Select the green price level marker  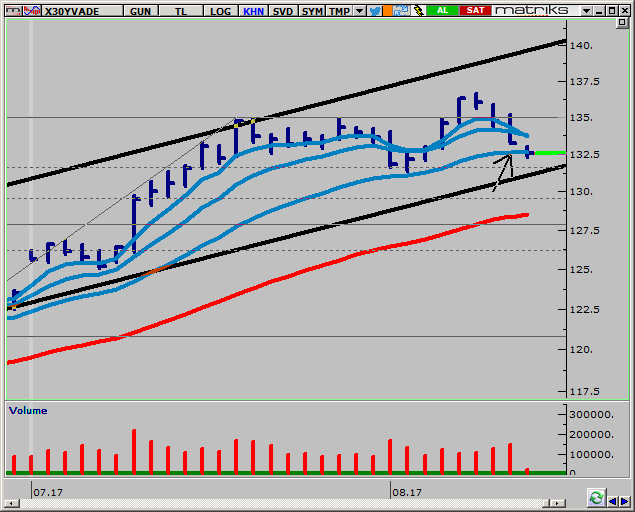550,153
